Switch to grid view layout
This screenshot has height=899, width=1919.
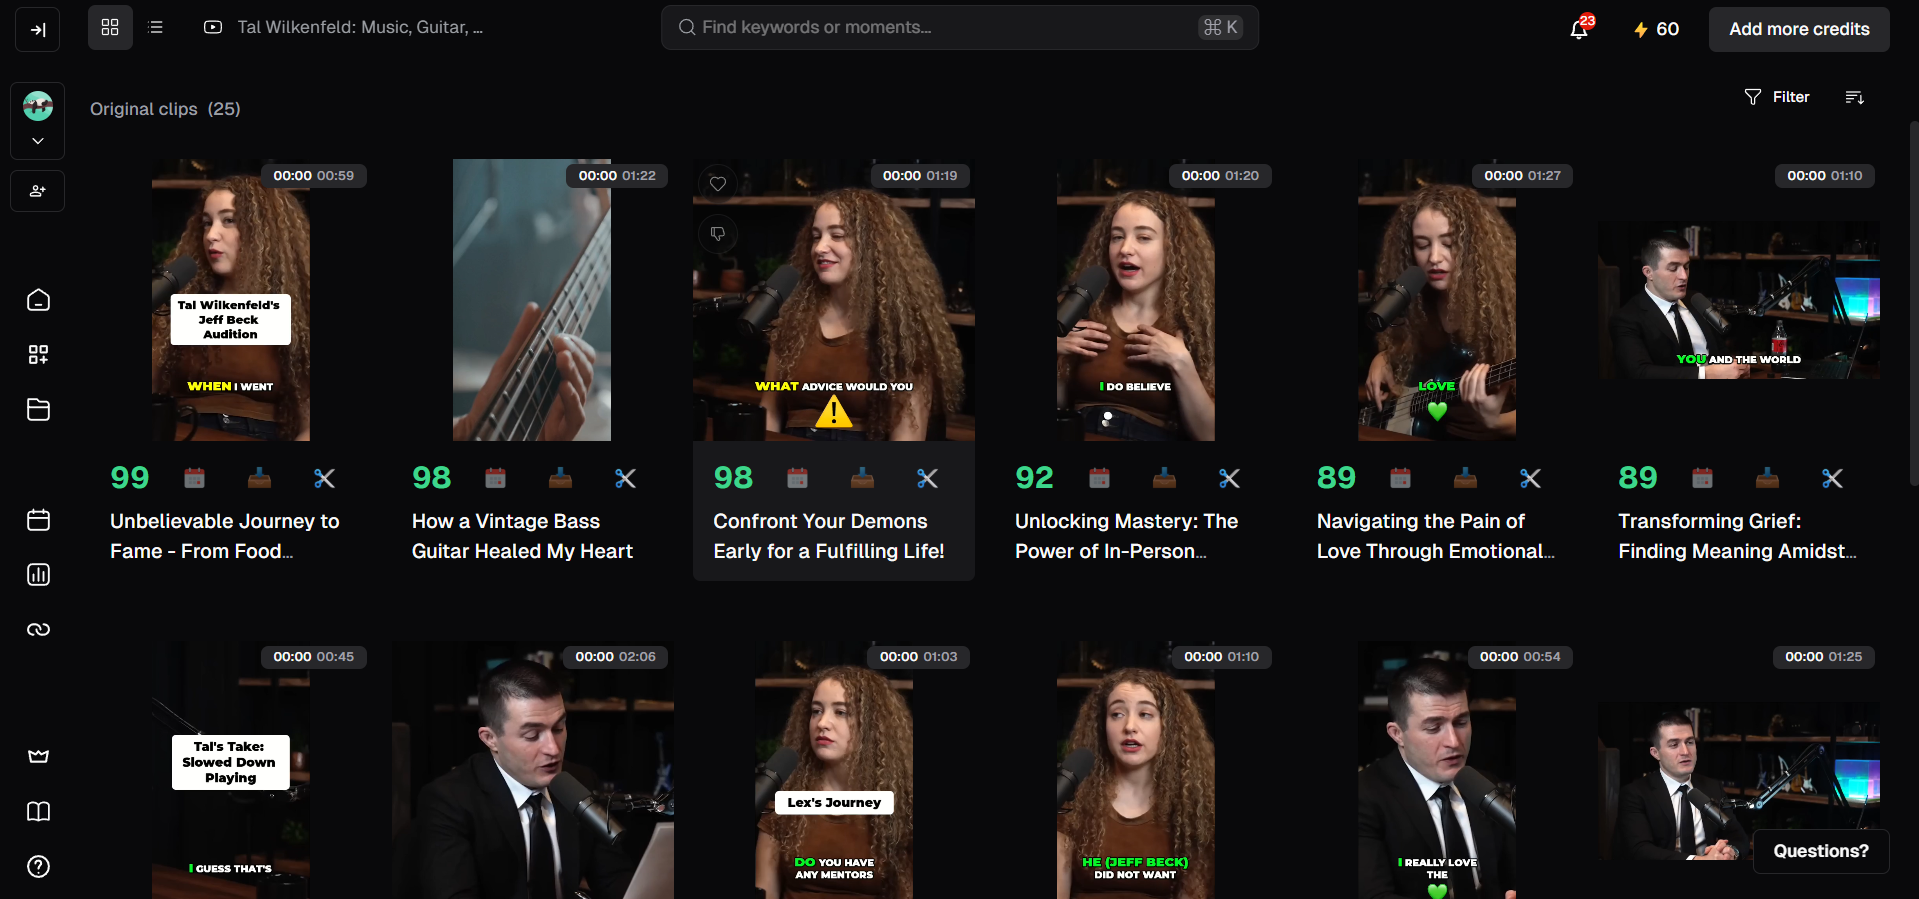pos(110,28)
